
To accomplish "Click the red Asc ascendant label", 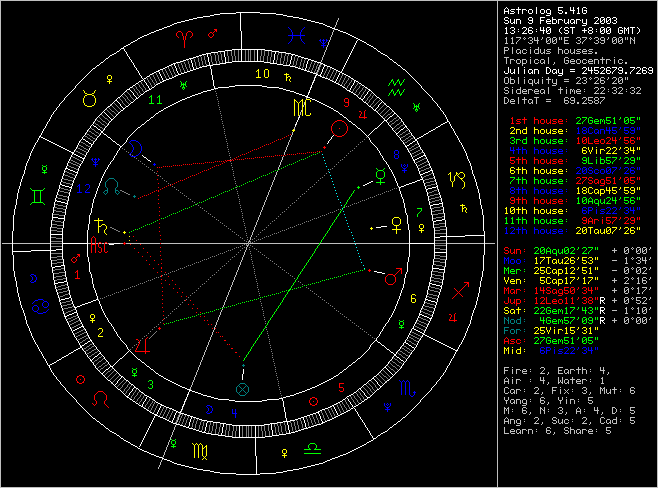I will click(x=101, y=243).
